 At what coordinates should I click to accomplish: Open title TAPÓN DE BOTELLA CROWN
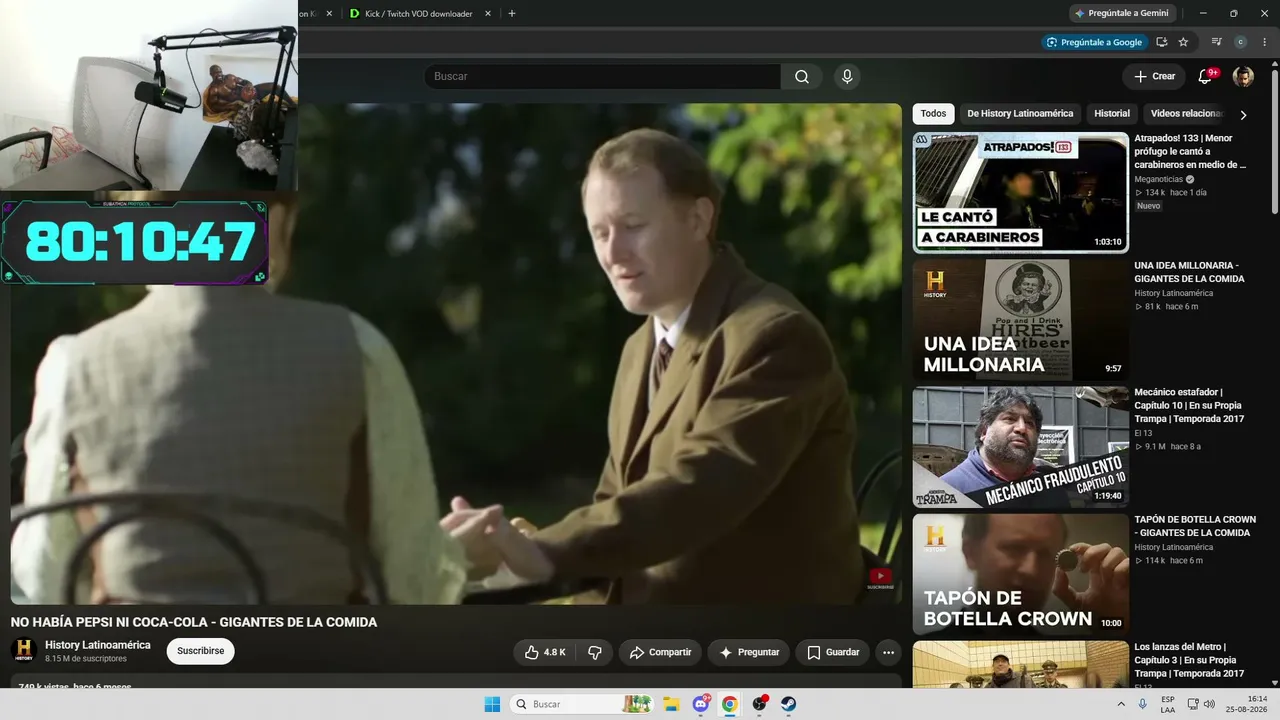pyautogui.click(x=1195, y=526)
